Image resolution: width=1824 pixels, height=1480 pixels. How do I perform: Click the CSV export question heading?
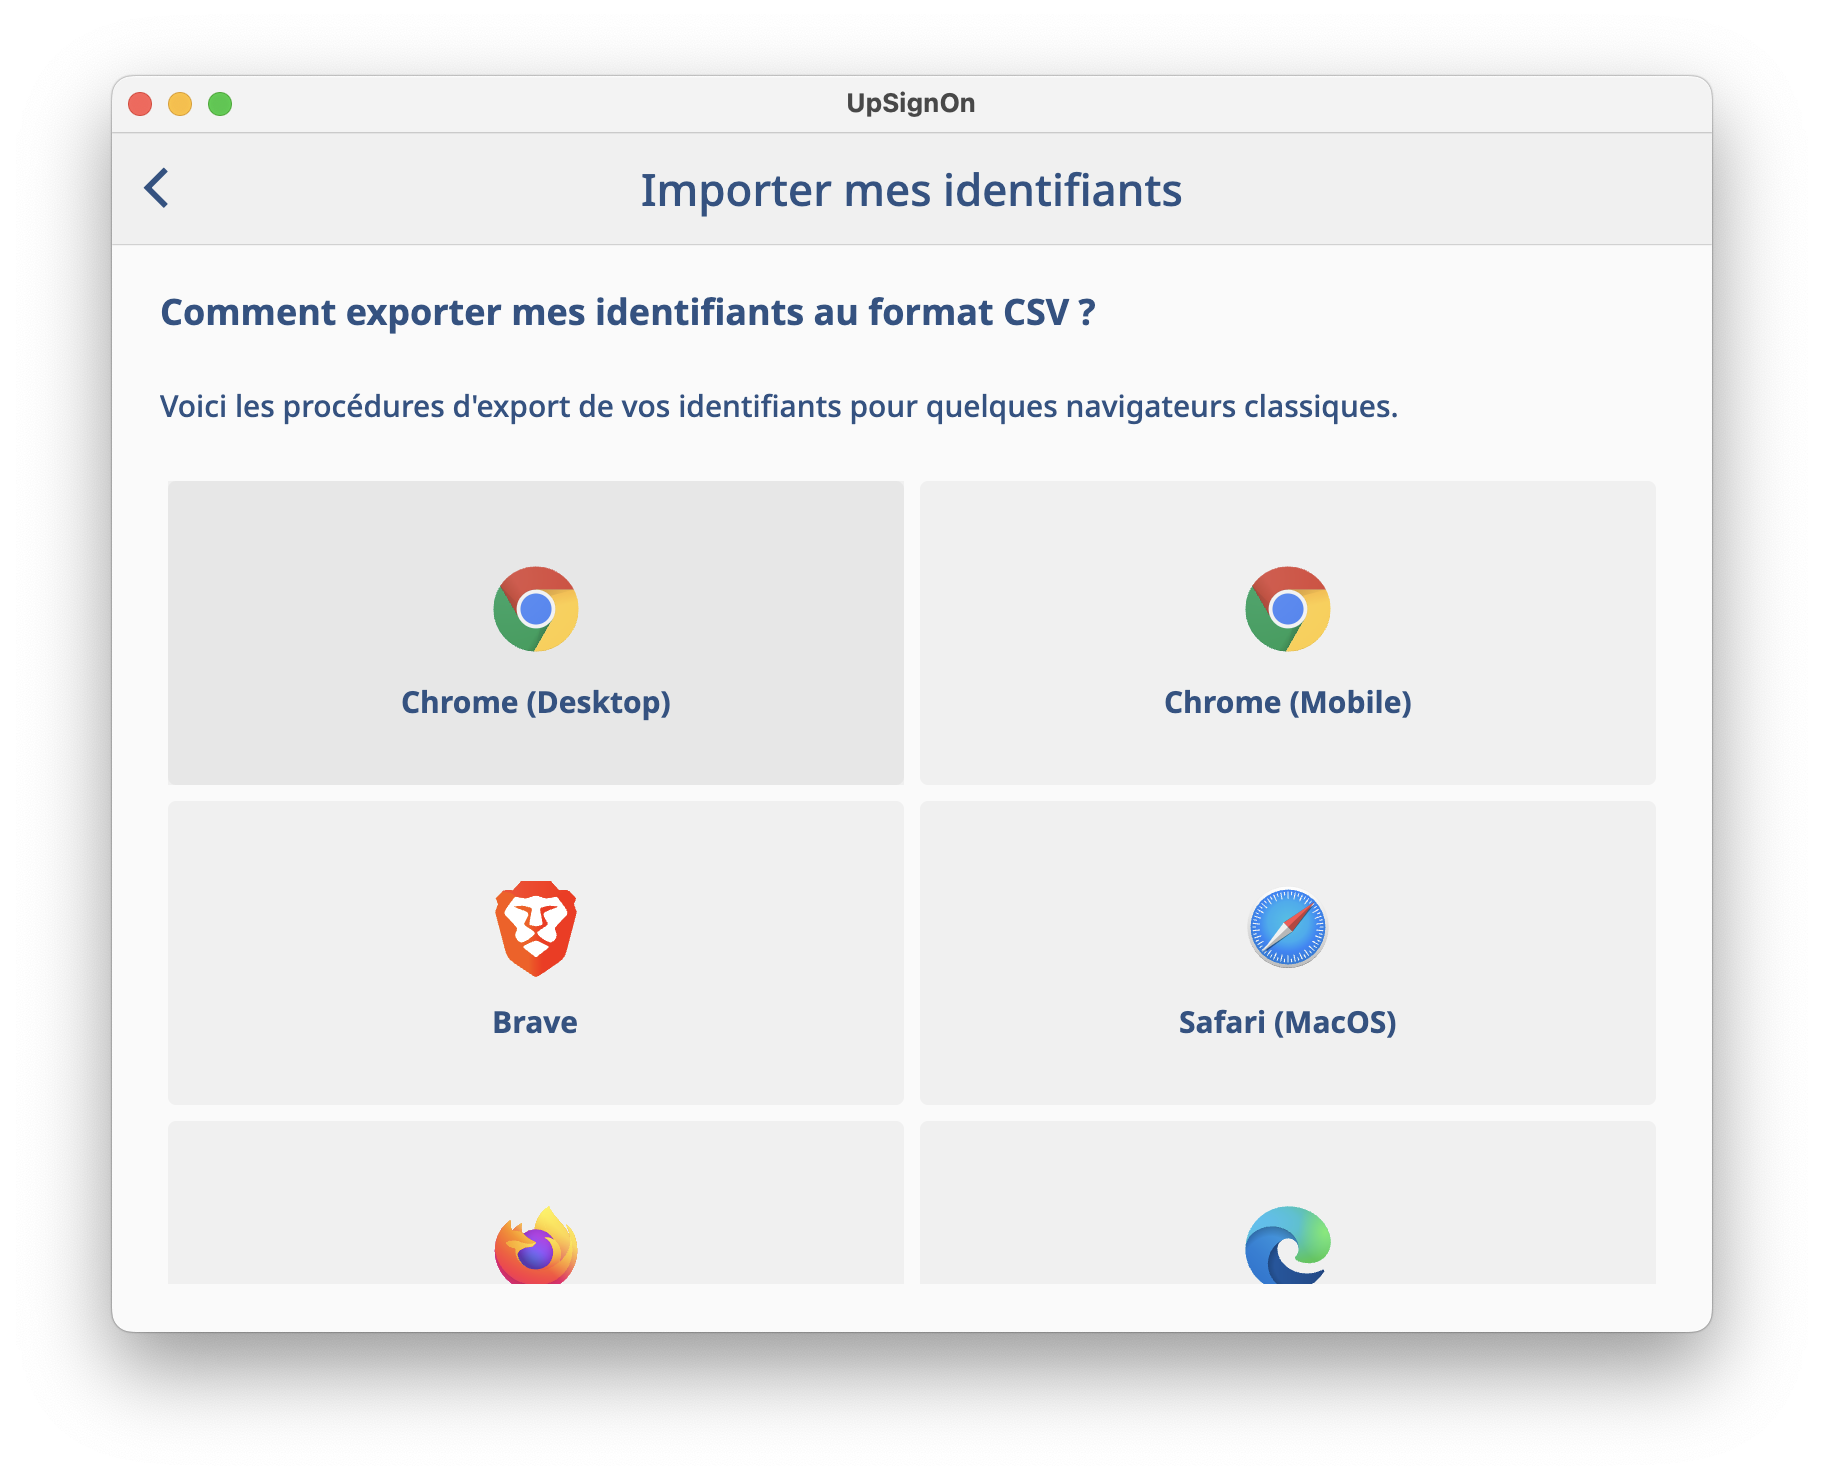point(628,312)
